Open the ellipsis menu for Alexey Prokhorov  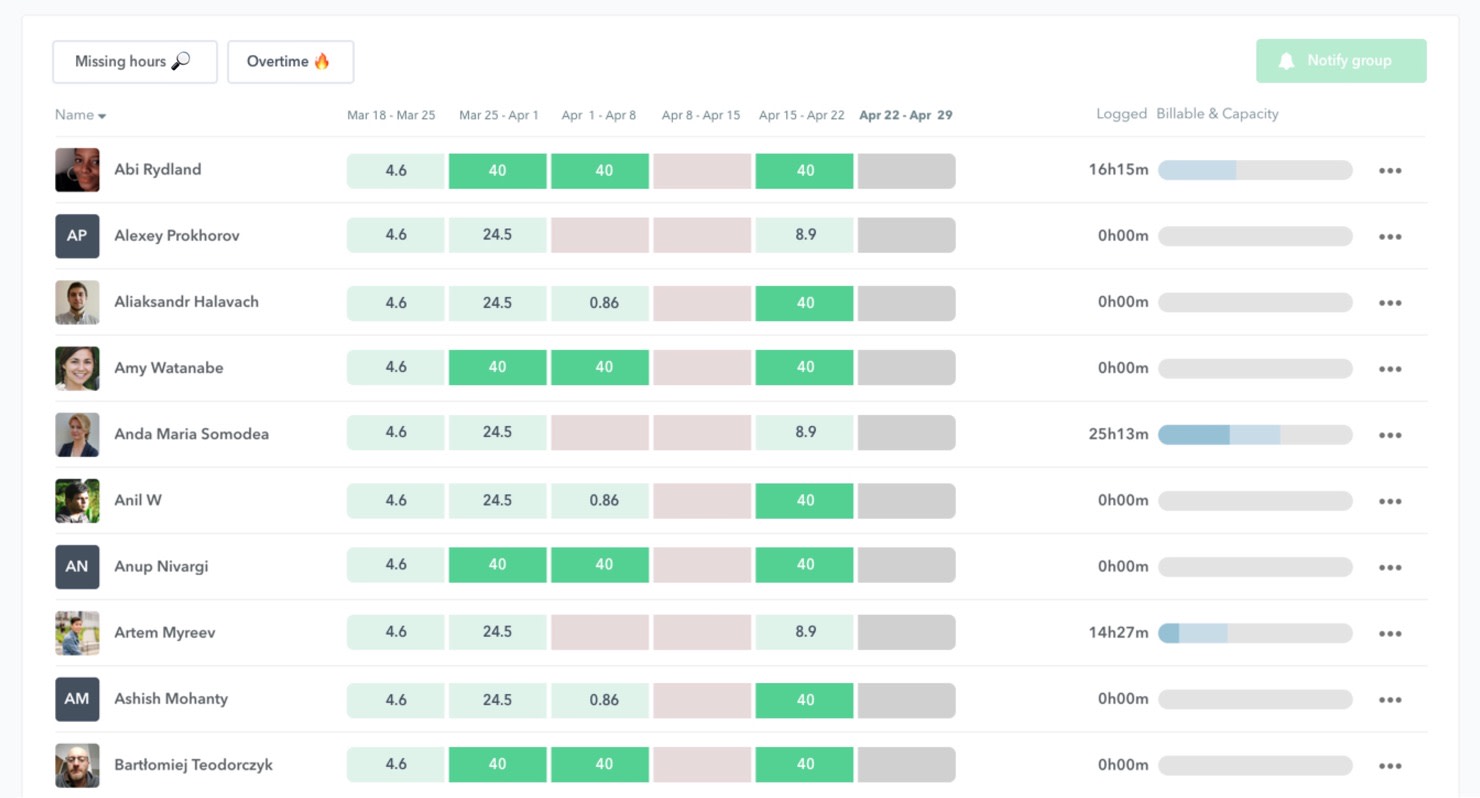coord(1390,236)
